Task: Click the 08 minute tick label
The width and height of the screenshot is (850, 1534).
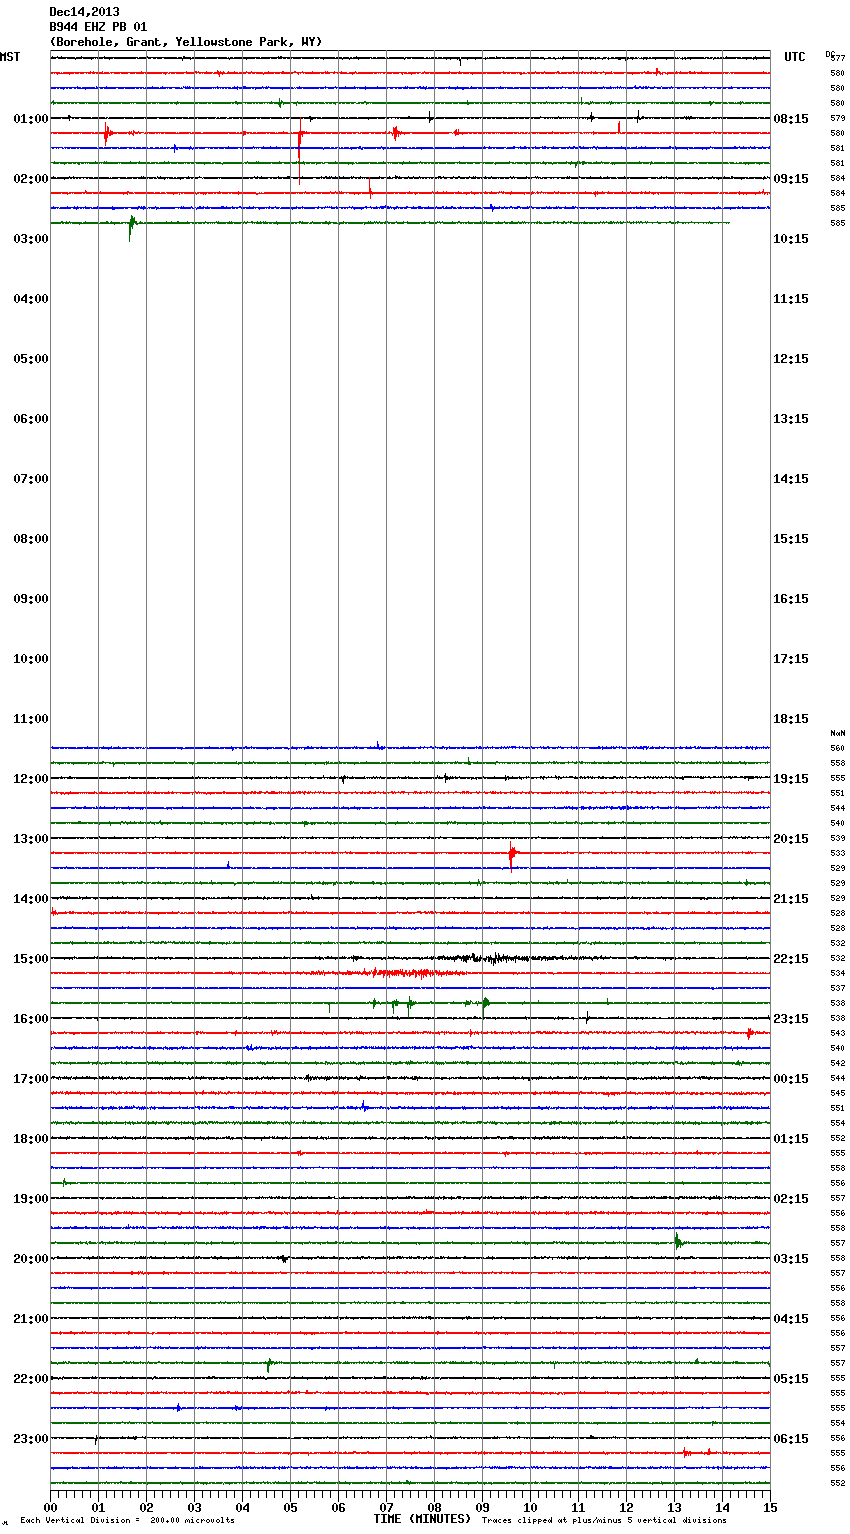Action: pos(434,1508)
